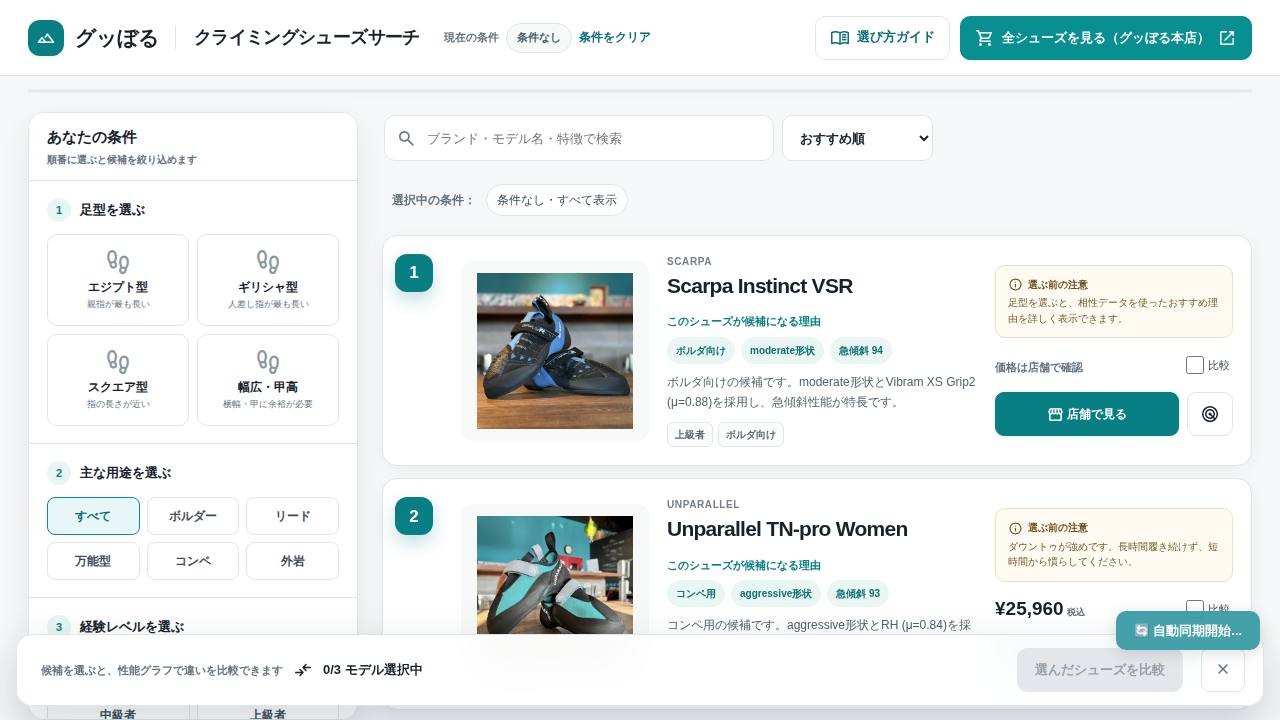Select 万能型 usage option

tap(93, 561)
